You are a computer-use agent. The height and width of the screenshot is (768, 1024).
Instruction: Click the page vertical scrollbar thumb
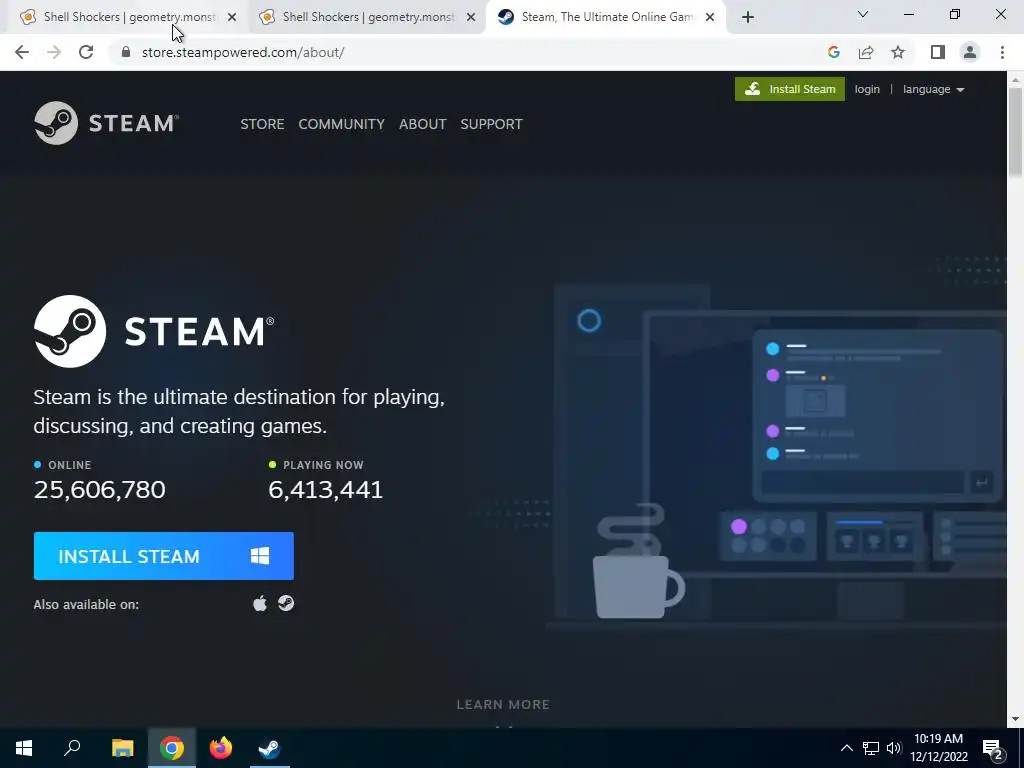coord(1015,131)
